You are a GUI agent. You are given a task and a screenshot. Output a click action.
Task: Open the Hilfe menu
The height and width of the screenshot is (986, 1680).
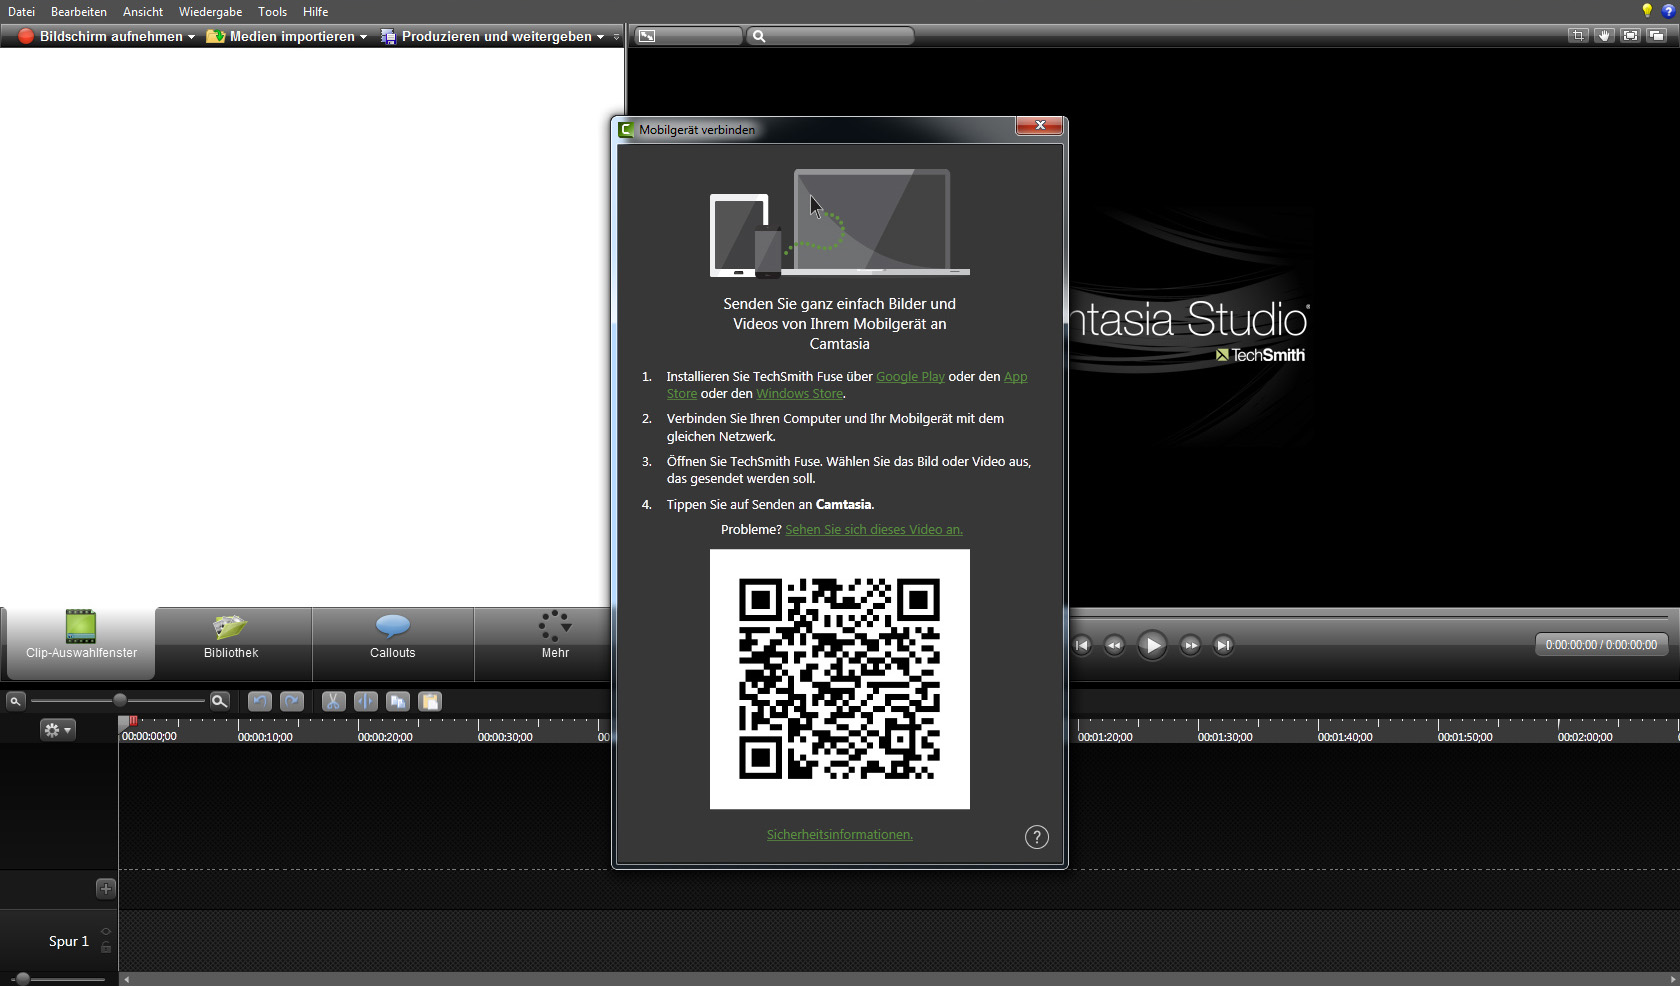click(x=315, y=12)
